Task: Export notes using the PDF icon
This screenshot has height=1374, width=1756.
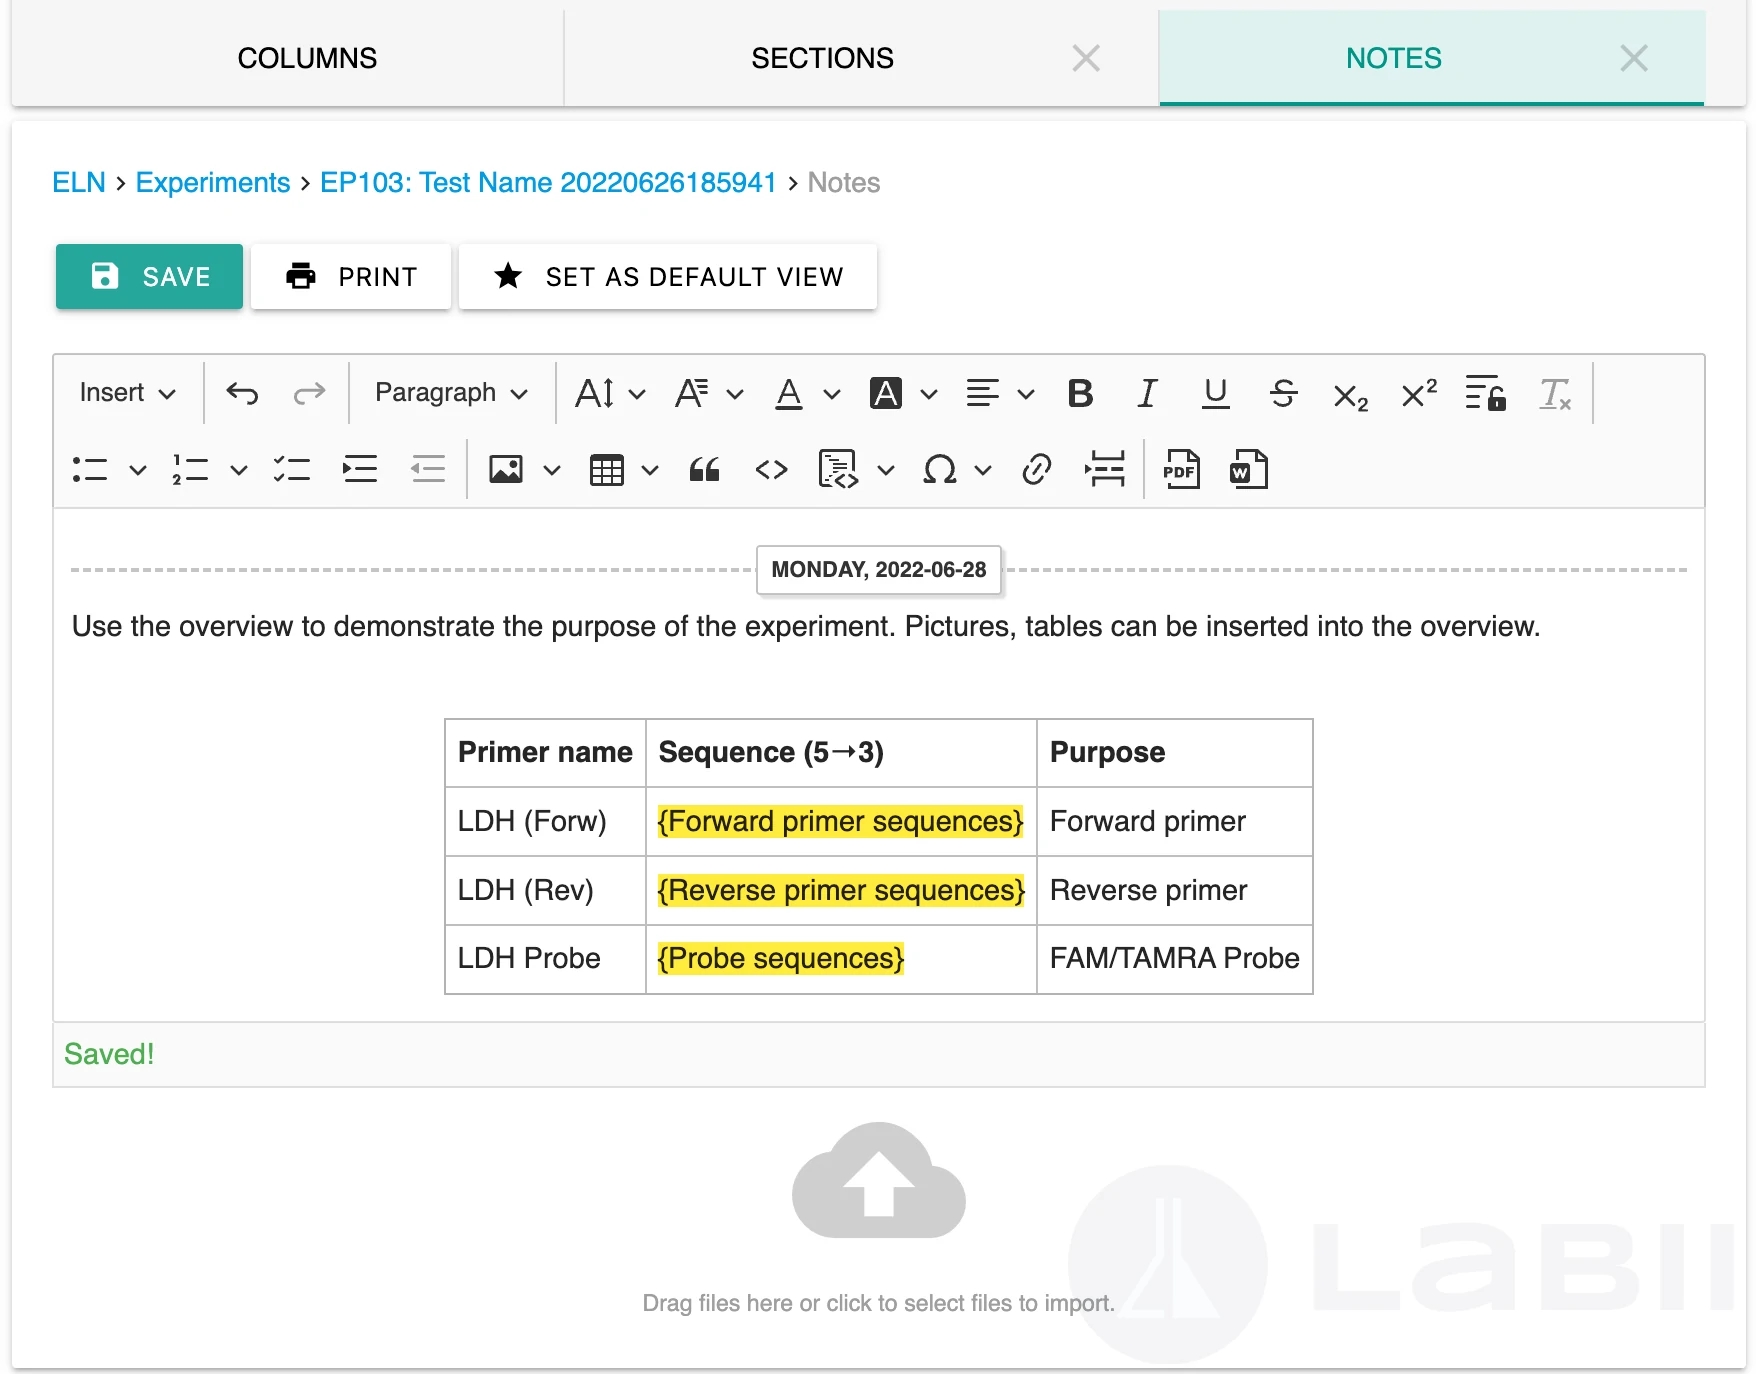Action: point(1181,469)
